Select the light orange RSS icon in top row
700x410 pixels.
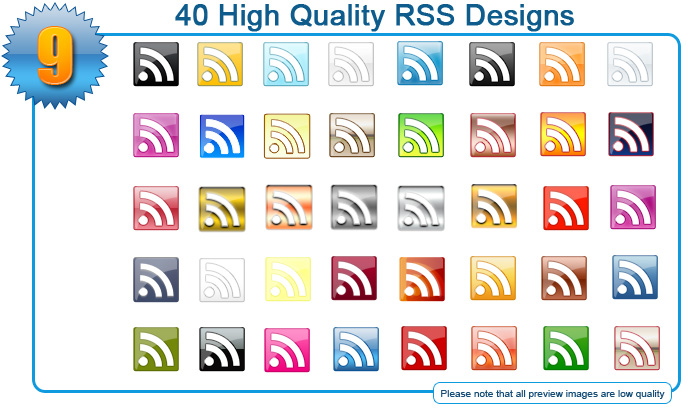click(562, 64)
